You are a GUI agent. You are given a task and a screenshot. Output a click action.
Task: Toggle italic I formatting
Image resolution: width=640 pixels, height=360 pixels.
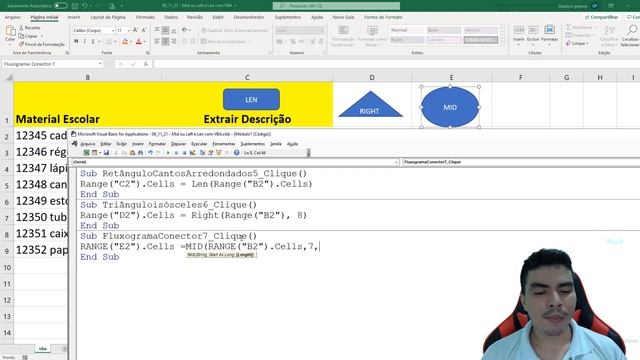coord(84,41)
